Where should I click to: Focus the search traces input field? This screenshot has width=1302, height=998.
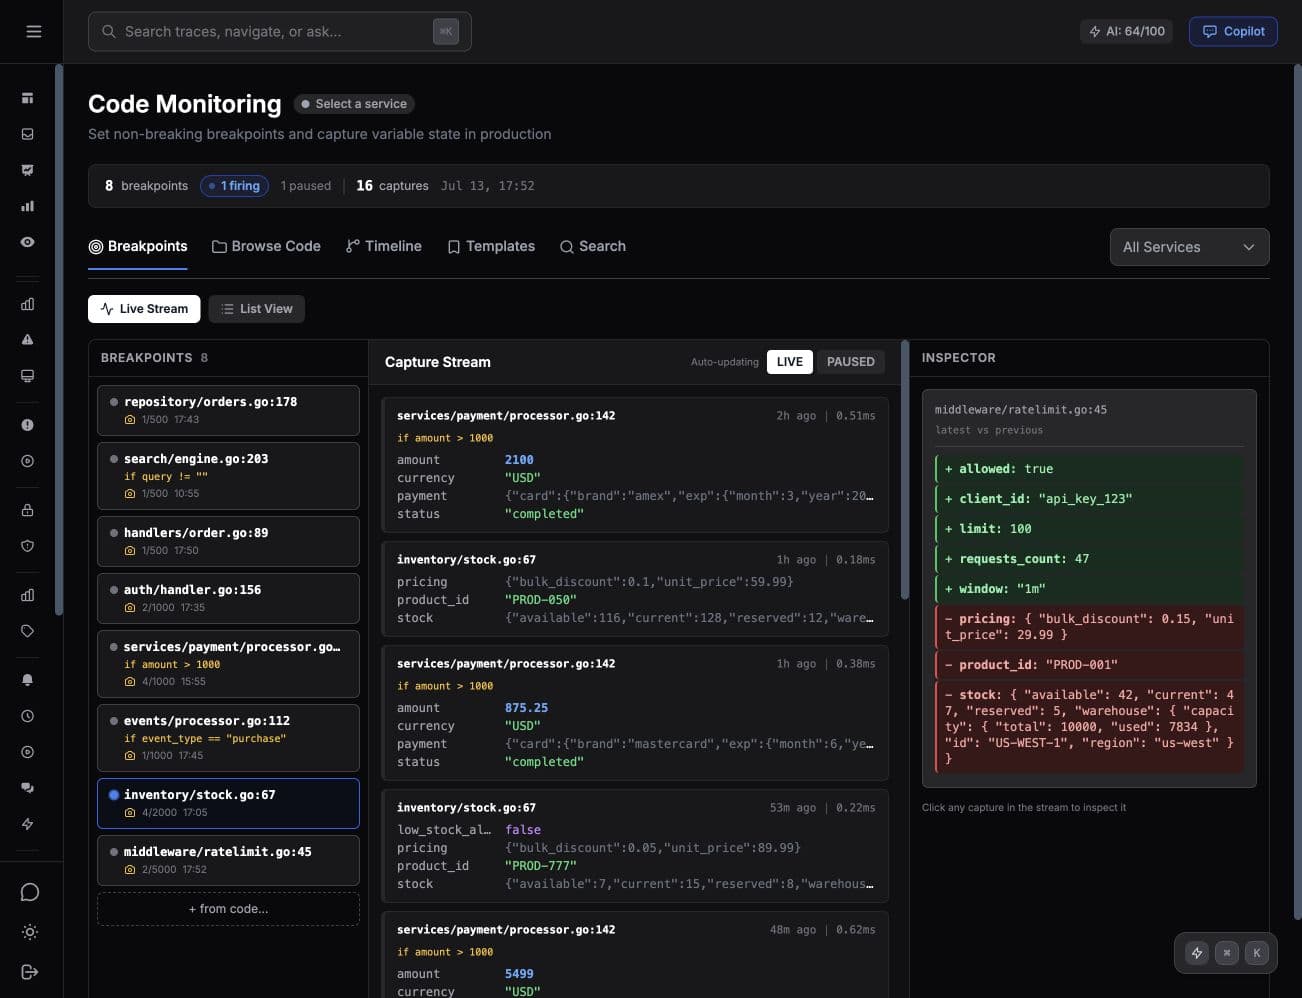tap(280, 31)
